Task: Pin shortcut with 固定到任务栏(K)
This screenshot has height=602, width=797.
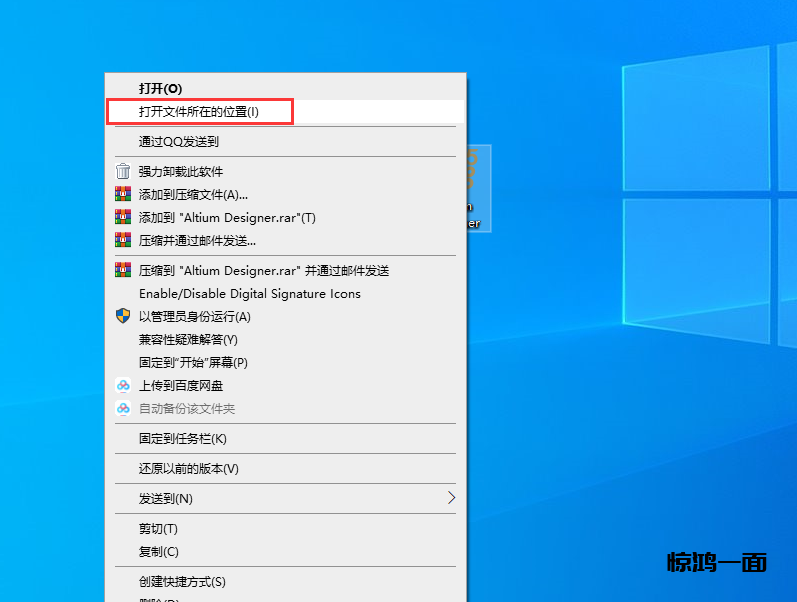Action: coord(183,438)
